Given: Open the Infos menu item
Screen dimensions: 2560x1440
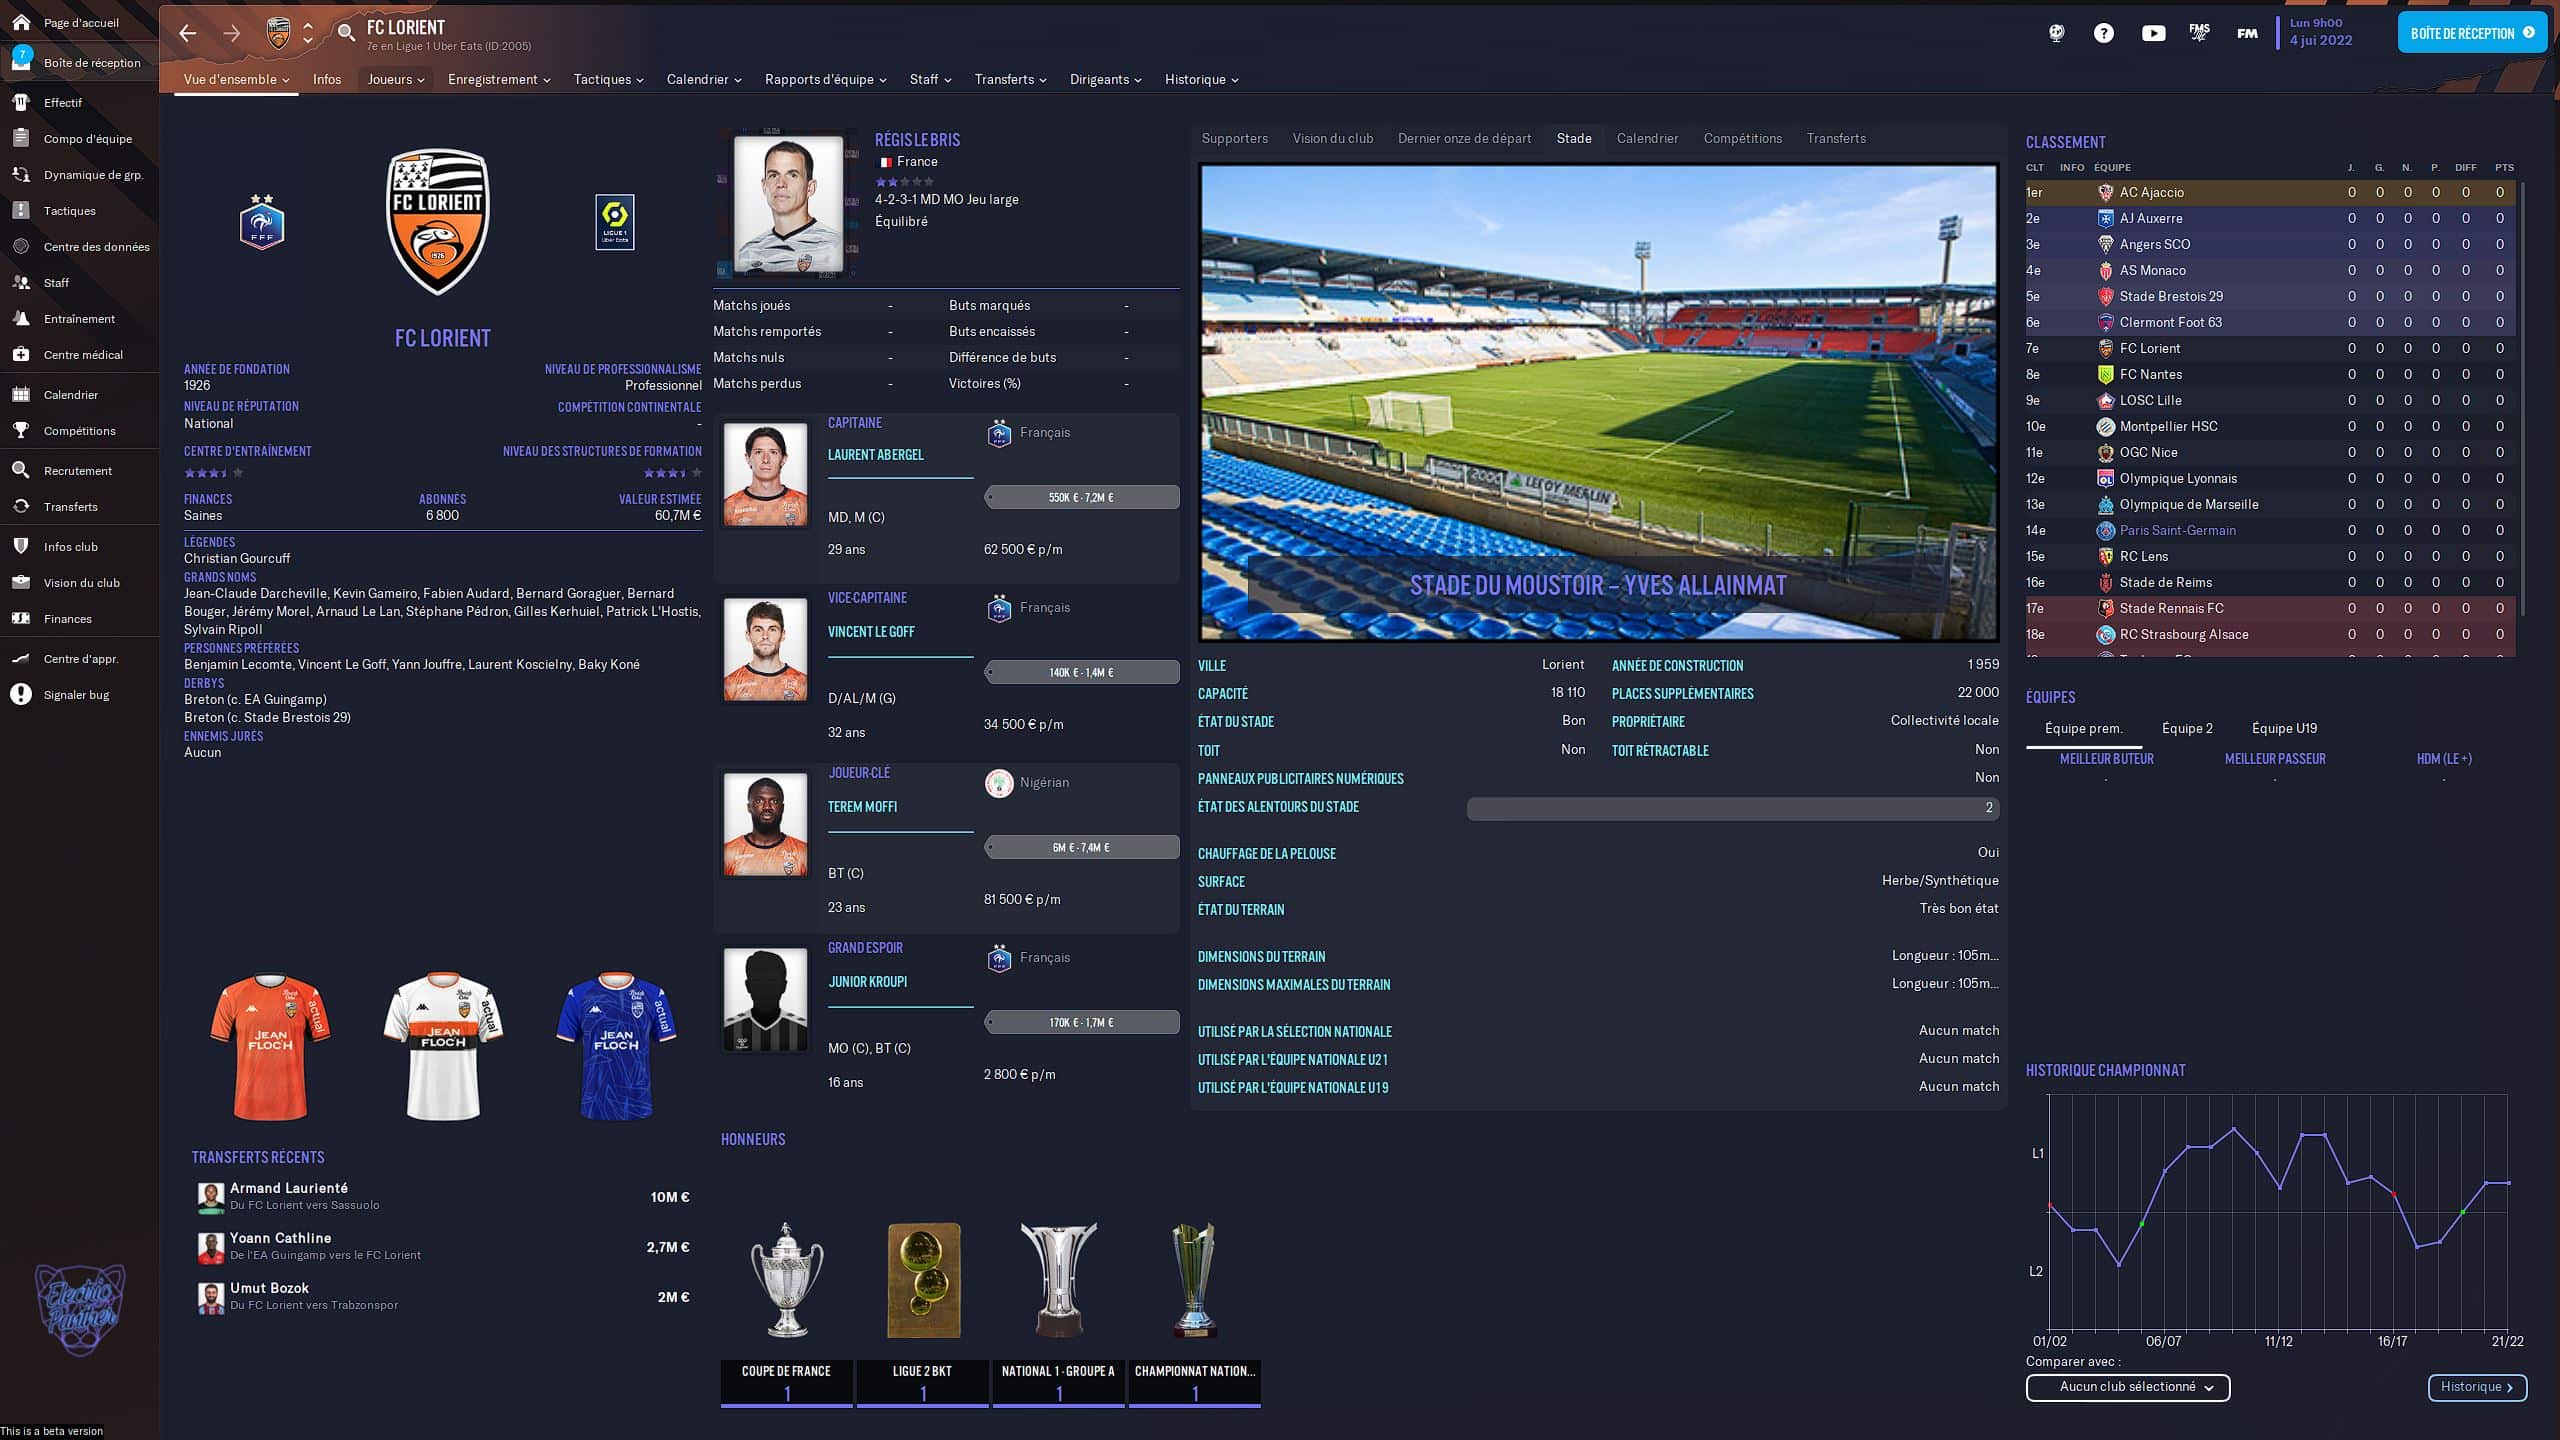Looking at the screenshot, I should coord(326,79).
